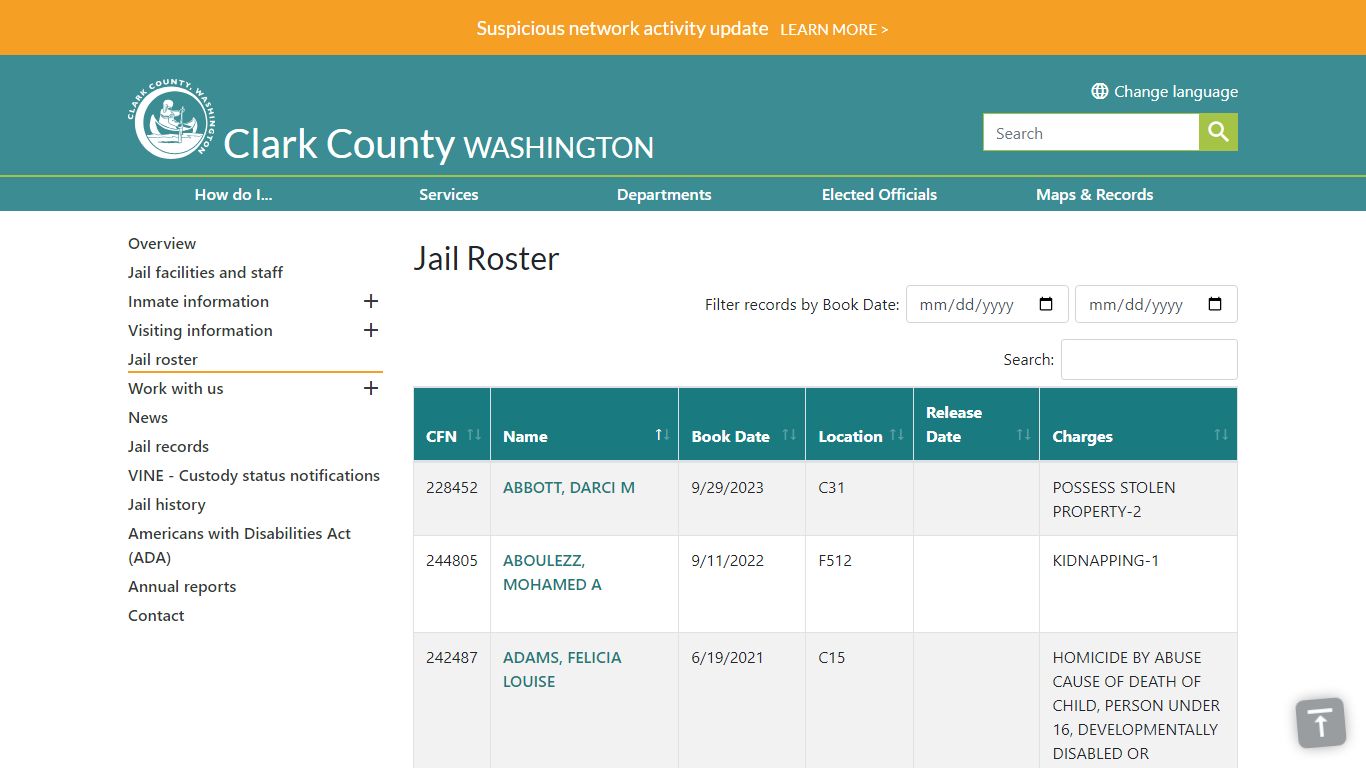This screenshot has height=768, width=1366.
Task: Expand the Inmate information submenu
Action: (x=371, y=301)
